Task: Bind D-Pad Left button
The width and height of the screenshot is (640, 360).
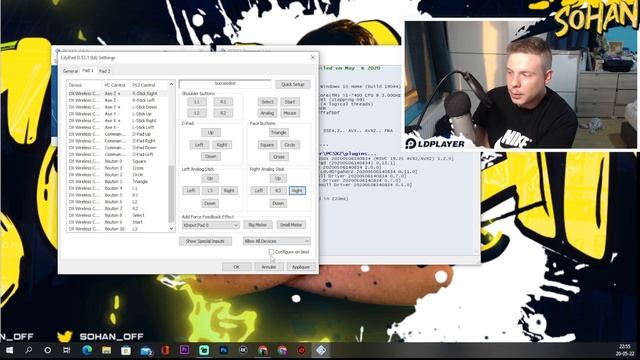Action: click(199, 145)
